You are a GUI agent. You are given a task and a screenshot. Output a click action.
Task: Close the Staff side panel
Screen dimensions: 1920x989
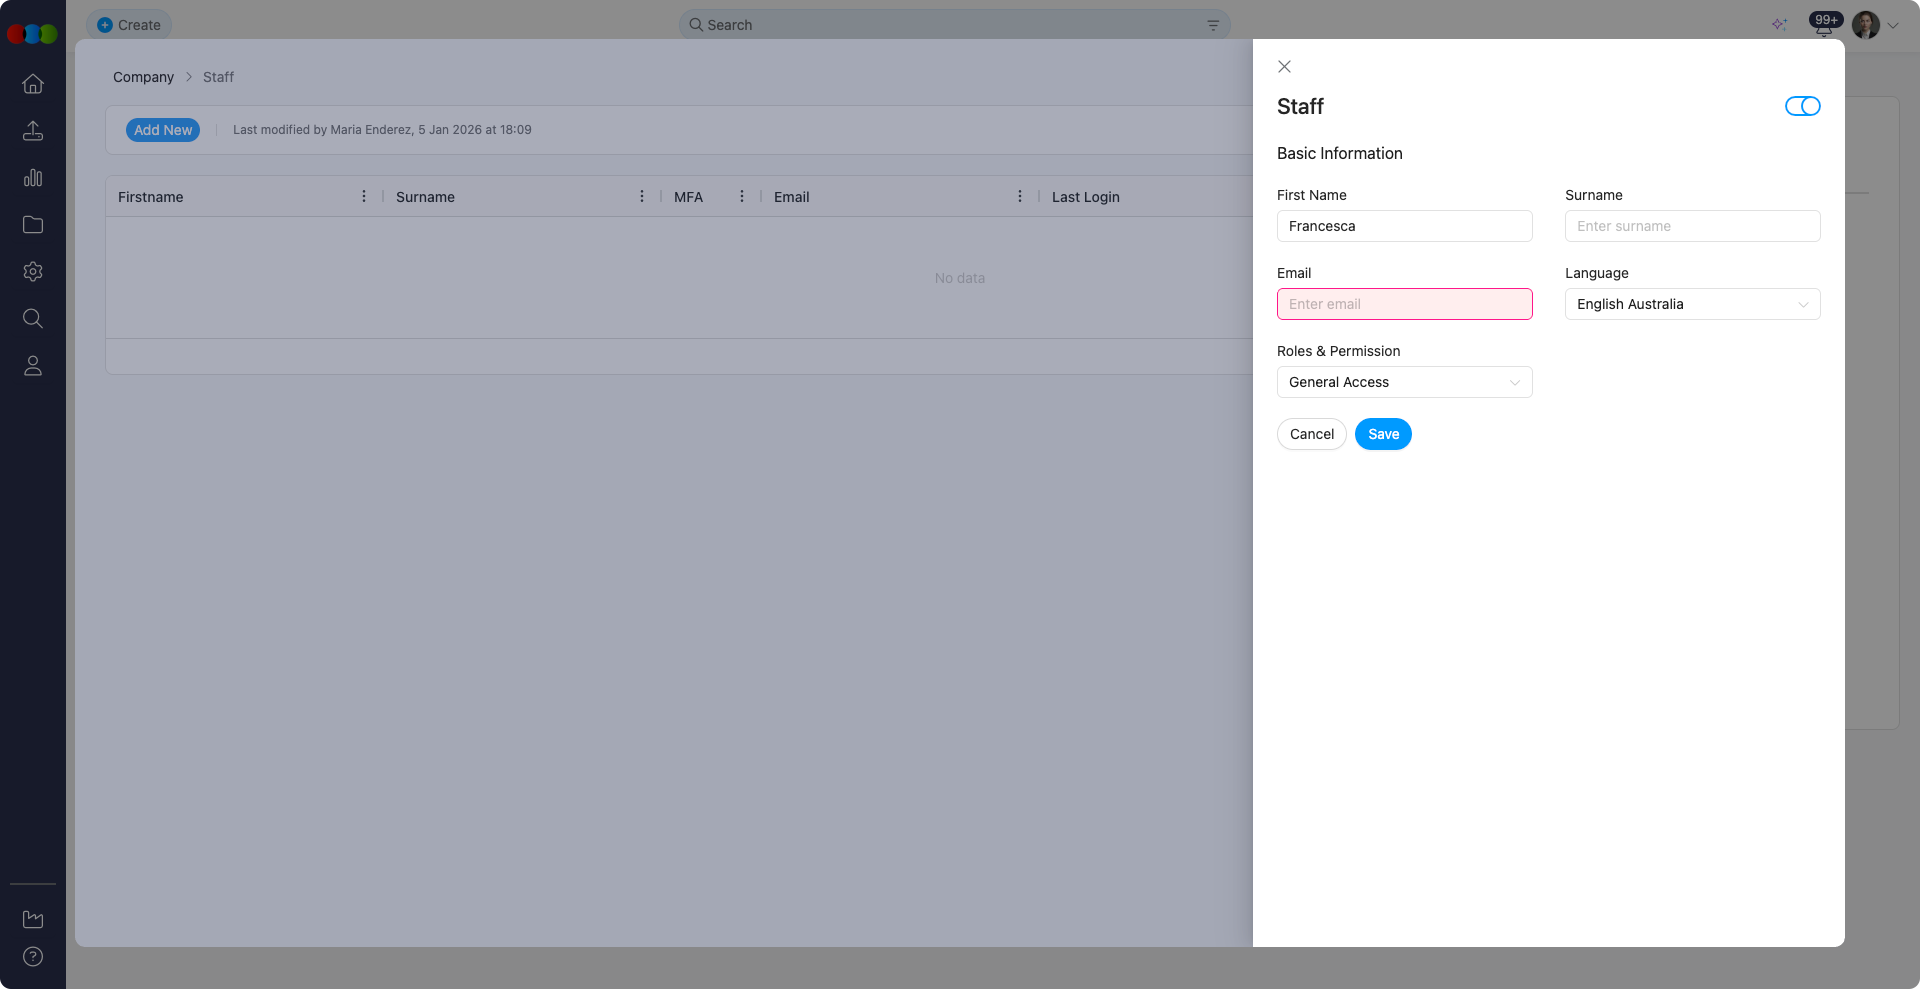(1285, 67)
